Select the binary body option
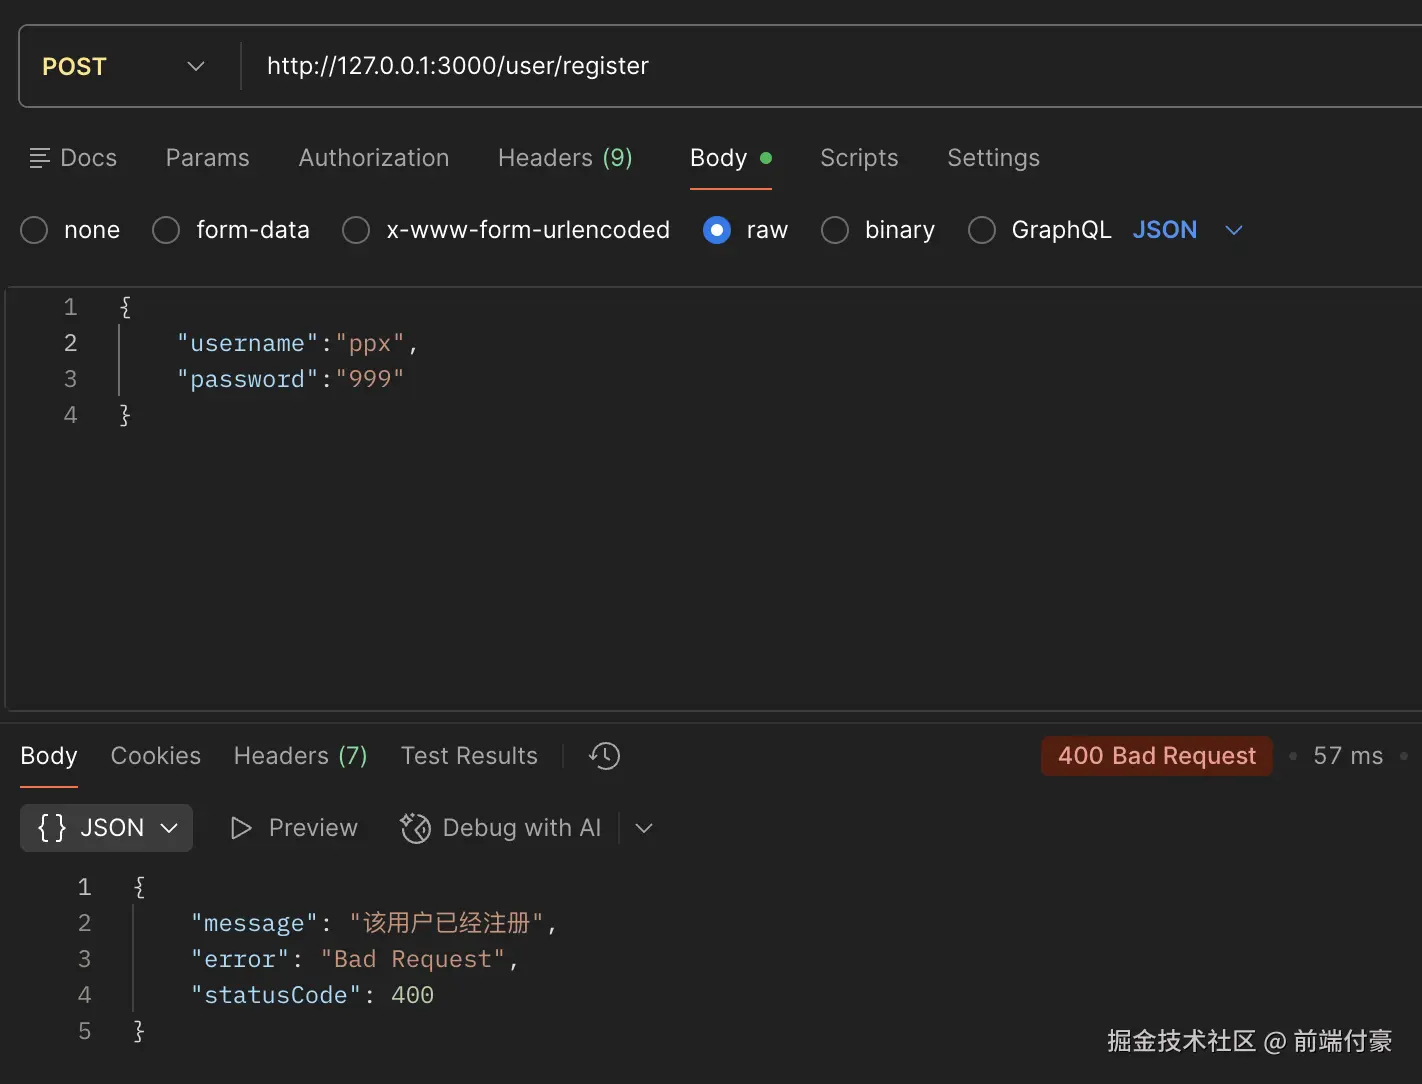Image resolution: width=1422 pixels, height=1084 pixels. (835, 230)
